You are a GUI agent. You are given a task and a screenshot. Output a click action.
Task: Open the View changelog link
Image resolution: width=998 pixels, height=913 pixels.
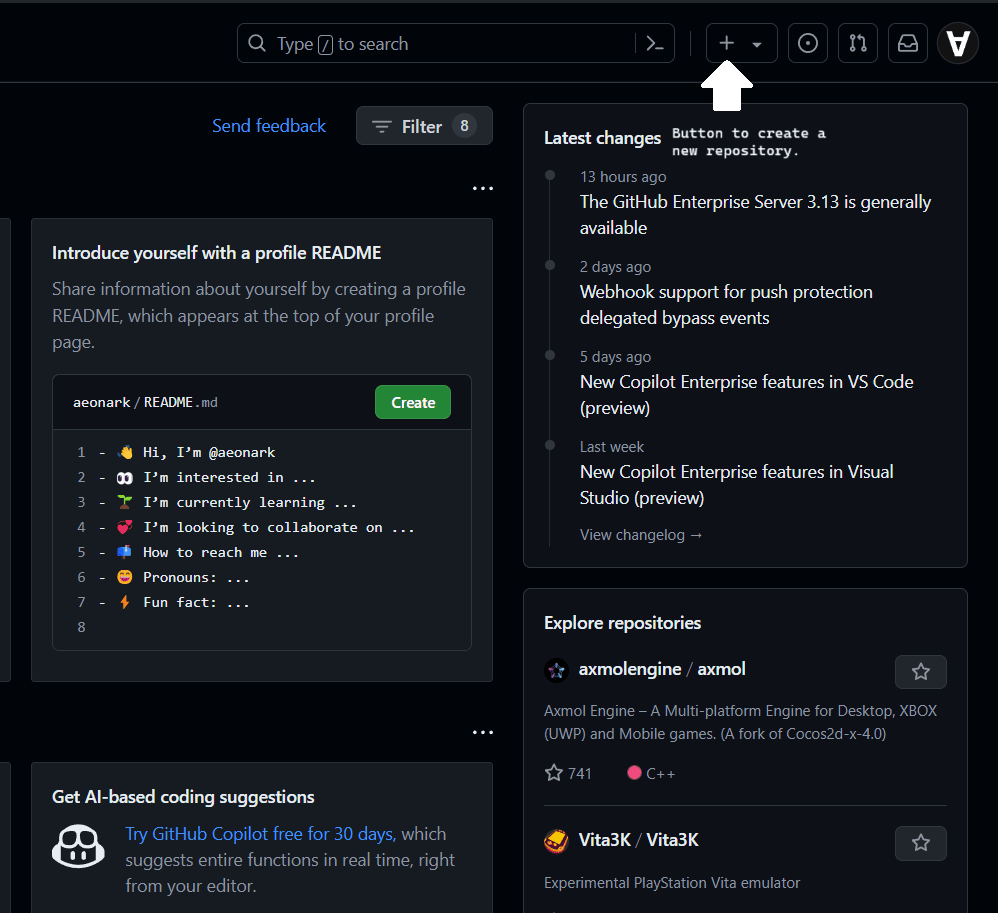tap(641, 535)
